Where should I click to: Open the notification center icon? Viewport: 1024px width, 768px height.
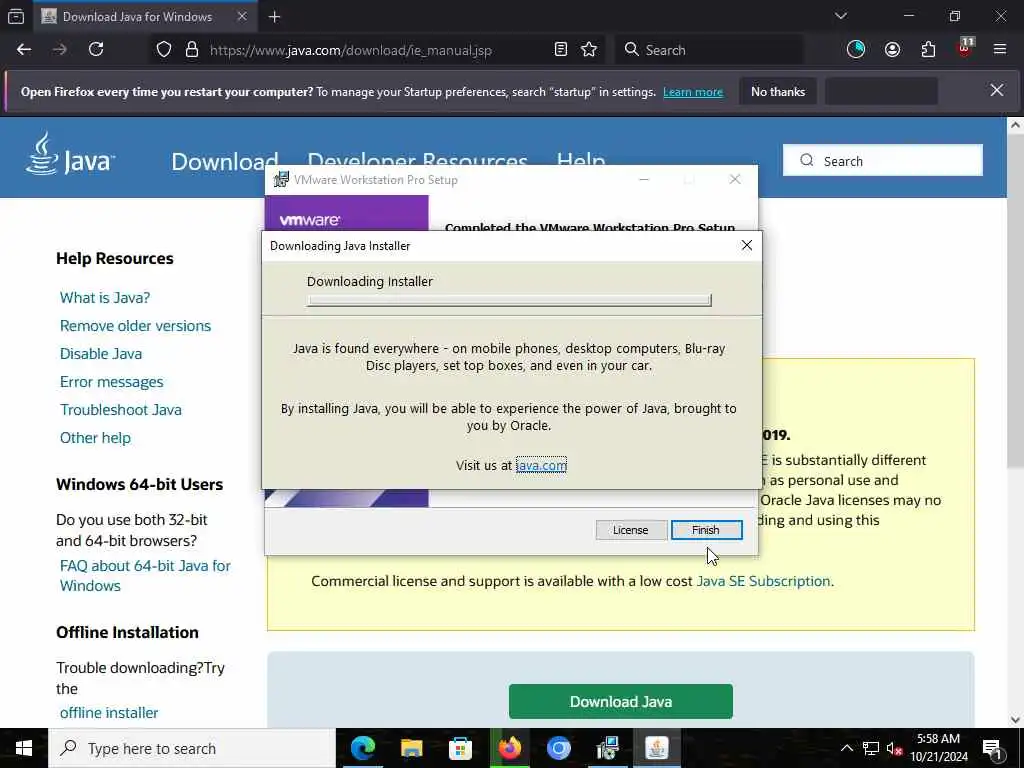[993, 748]
